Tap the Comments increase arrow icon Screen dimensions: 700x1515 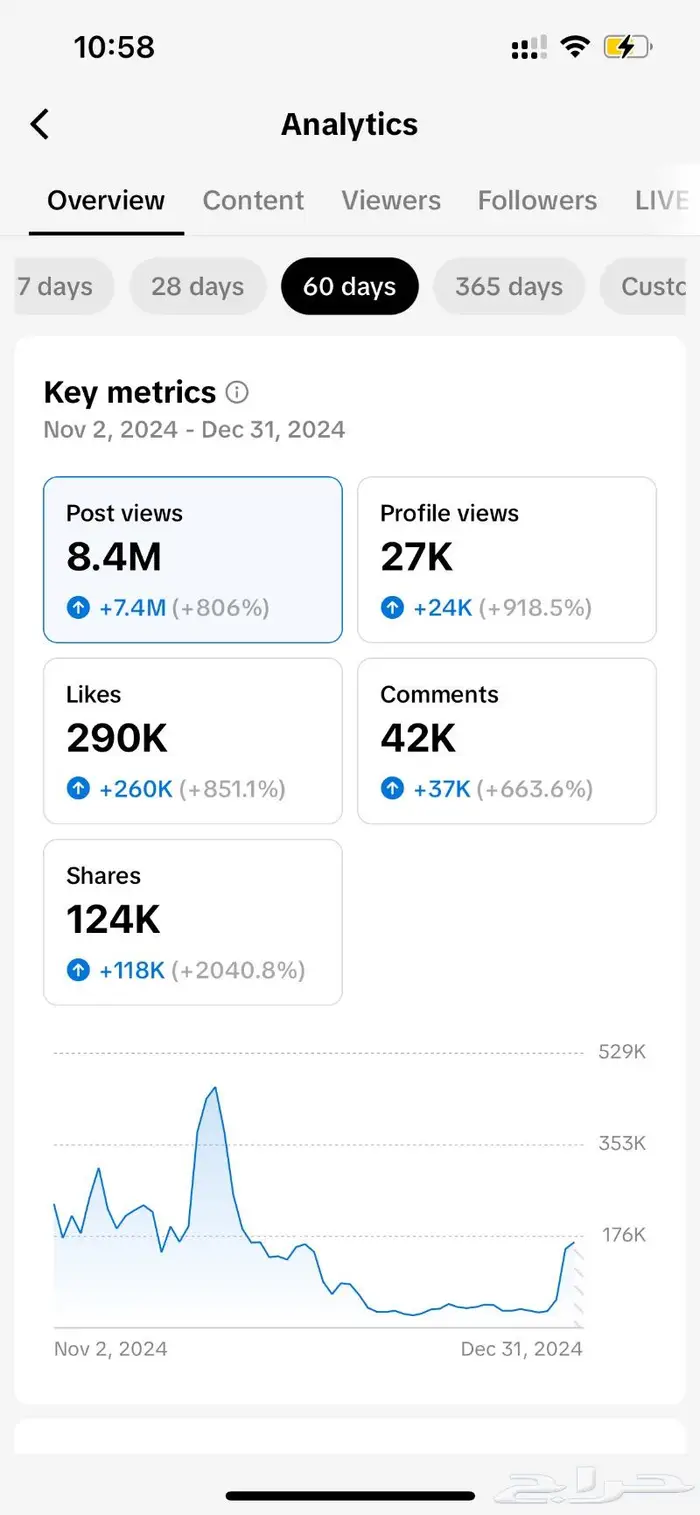click(392, 789)
